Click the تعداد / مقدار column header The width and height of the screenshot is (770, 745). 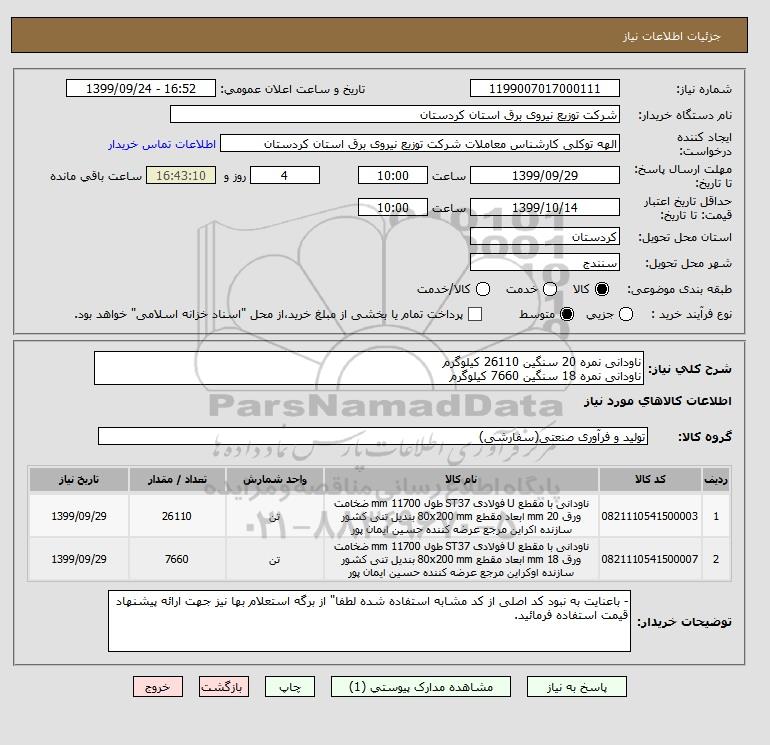tap(177, 480)
